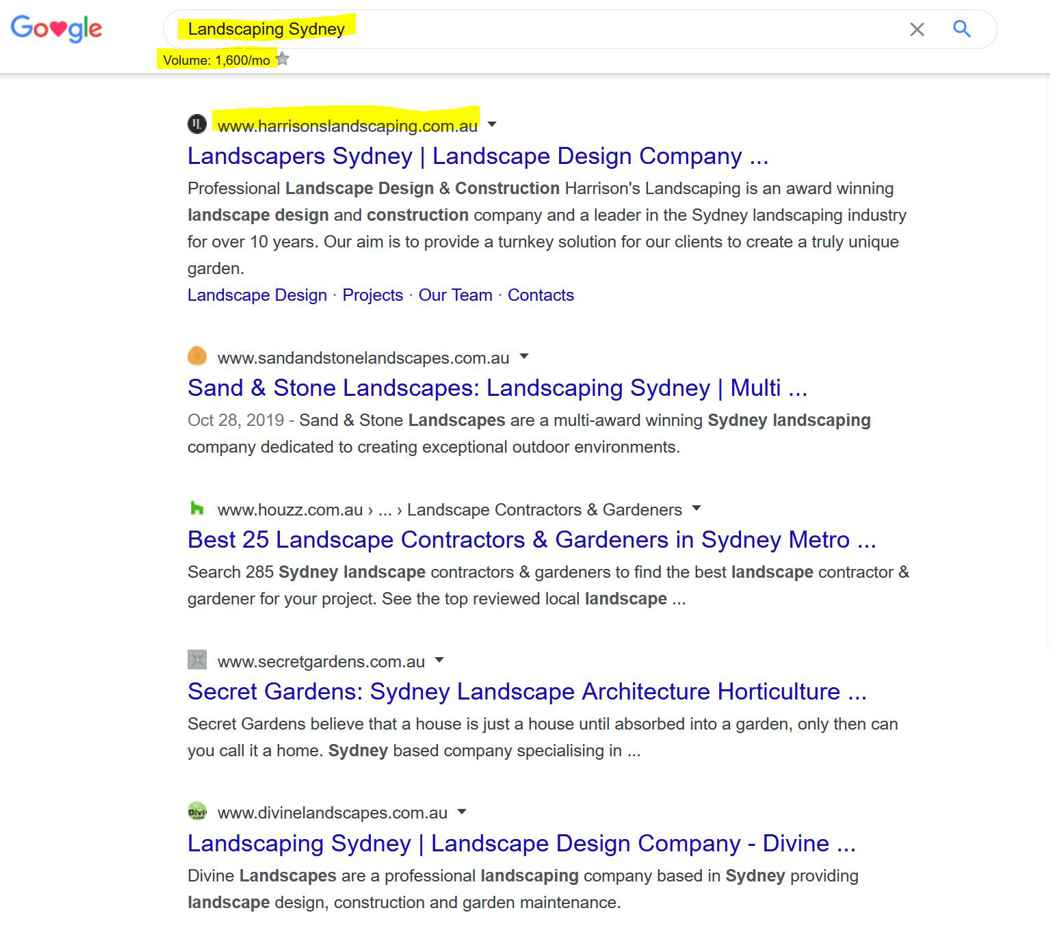Click the highlighted Volume 1,600/mo label
1050x937 pixels.
click(216, 59)
